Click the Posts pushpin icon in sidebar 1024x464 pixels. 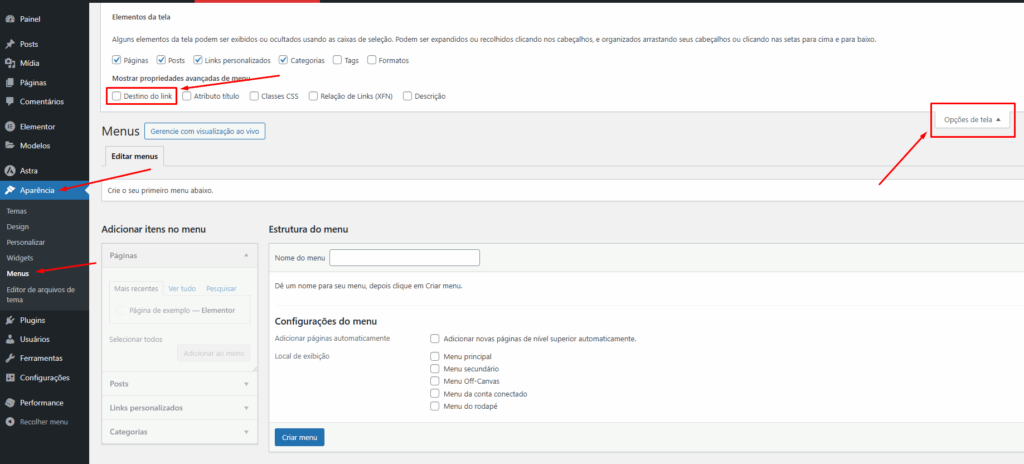(x=10, y=44)
